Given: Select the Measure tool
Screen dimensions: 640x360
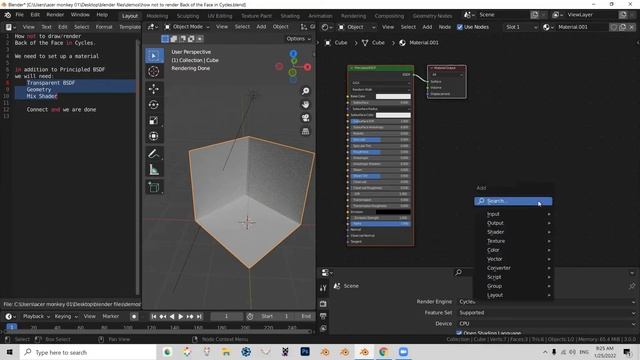Looking at the screenshot, I should coord(154,169).
